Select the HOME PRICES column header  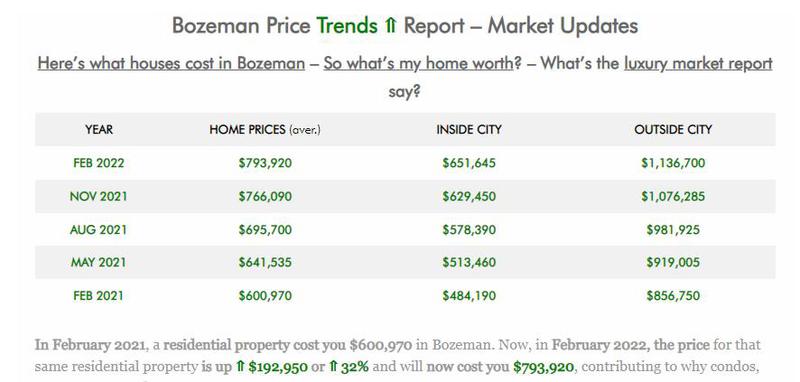pyautogui.click(x=265, y=130)
